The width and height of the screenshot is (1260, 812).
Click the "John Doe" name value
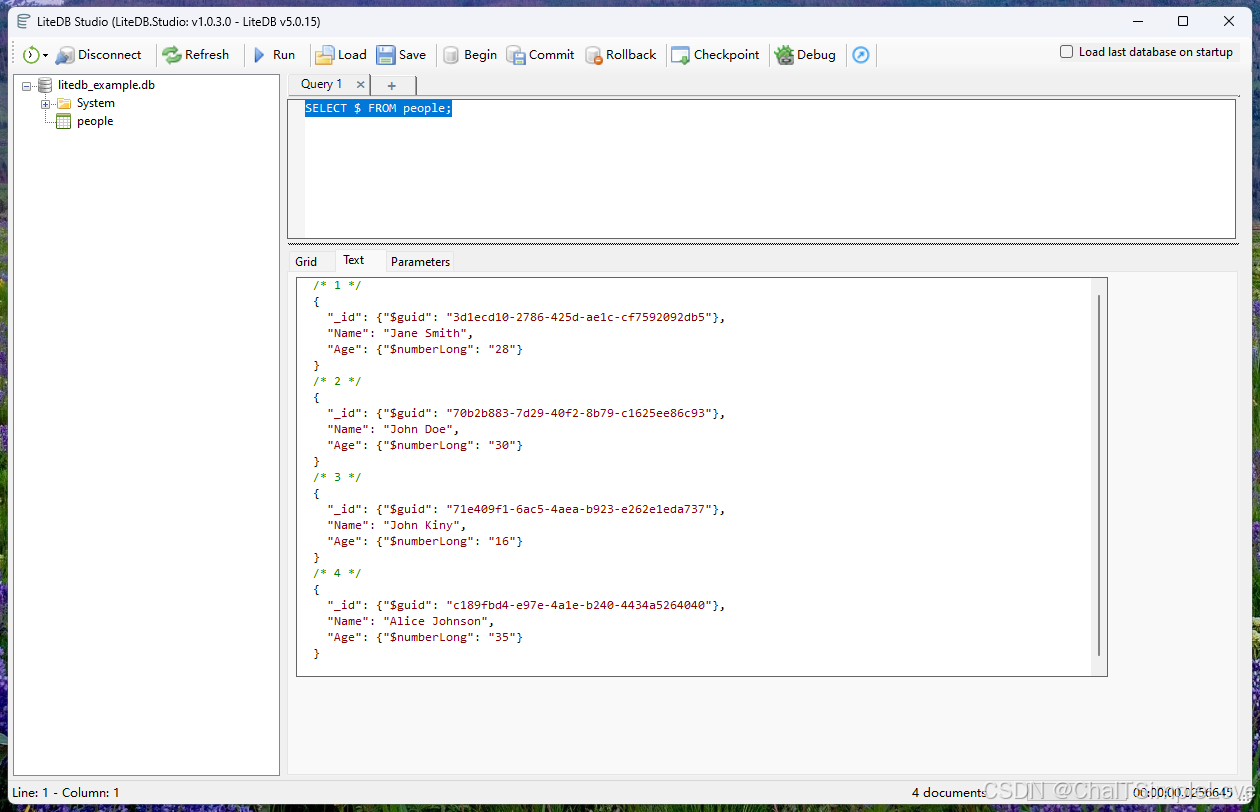pos(420,429)
